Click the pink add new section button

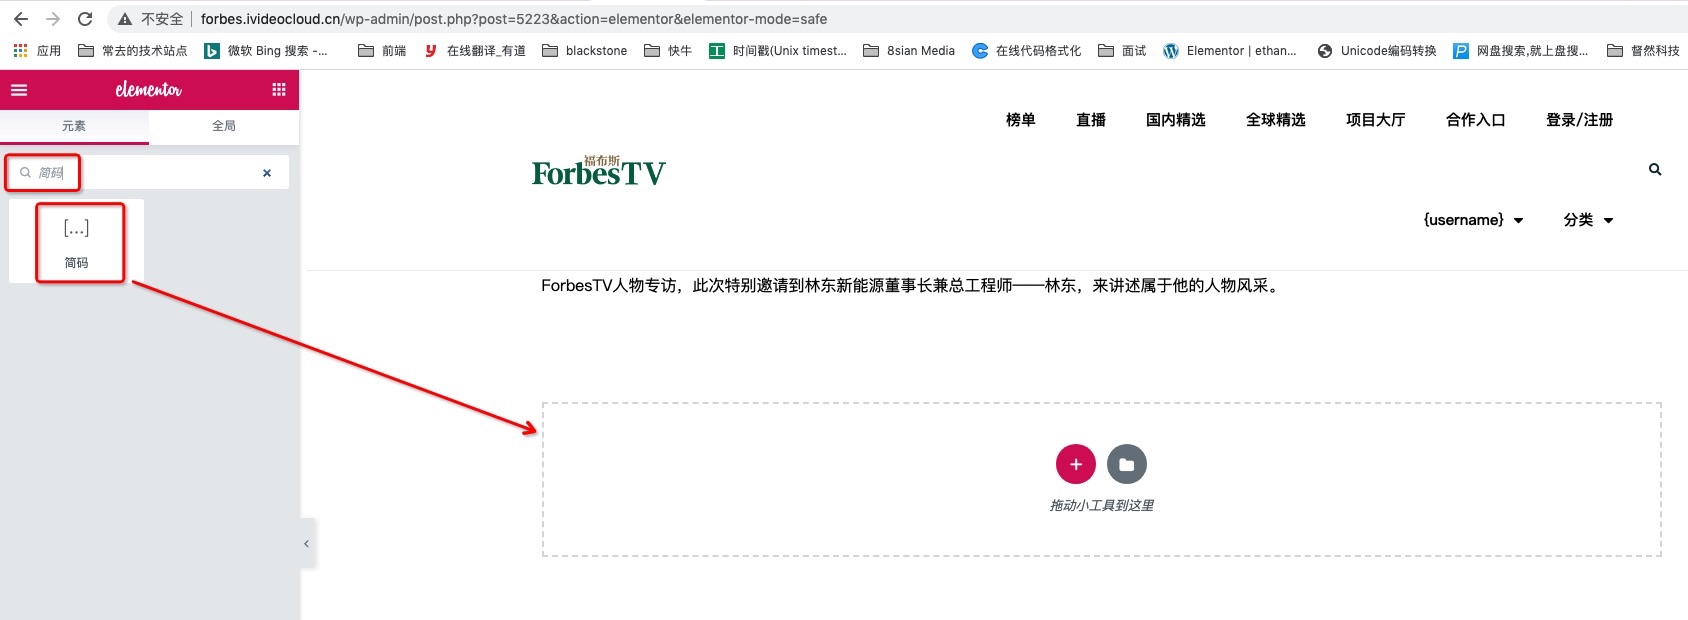point(1075,464)
